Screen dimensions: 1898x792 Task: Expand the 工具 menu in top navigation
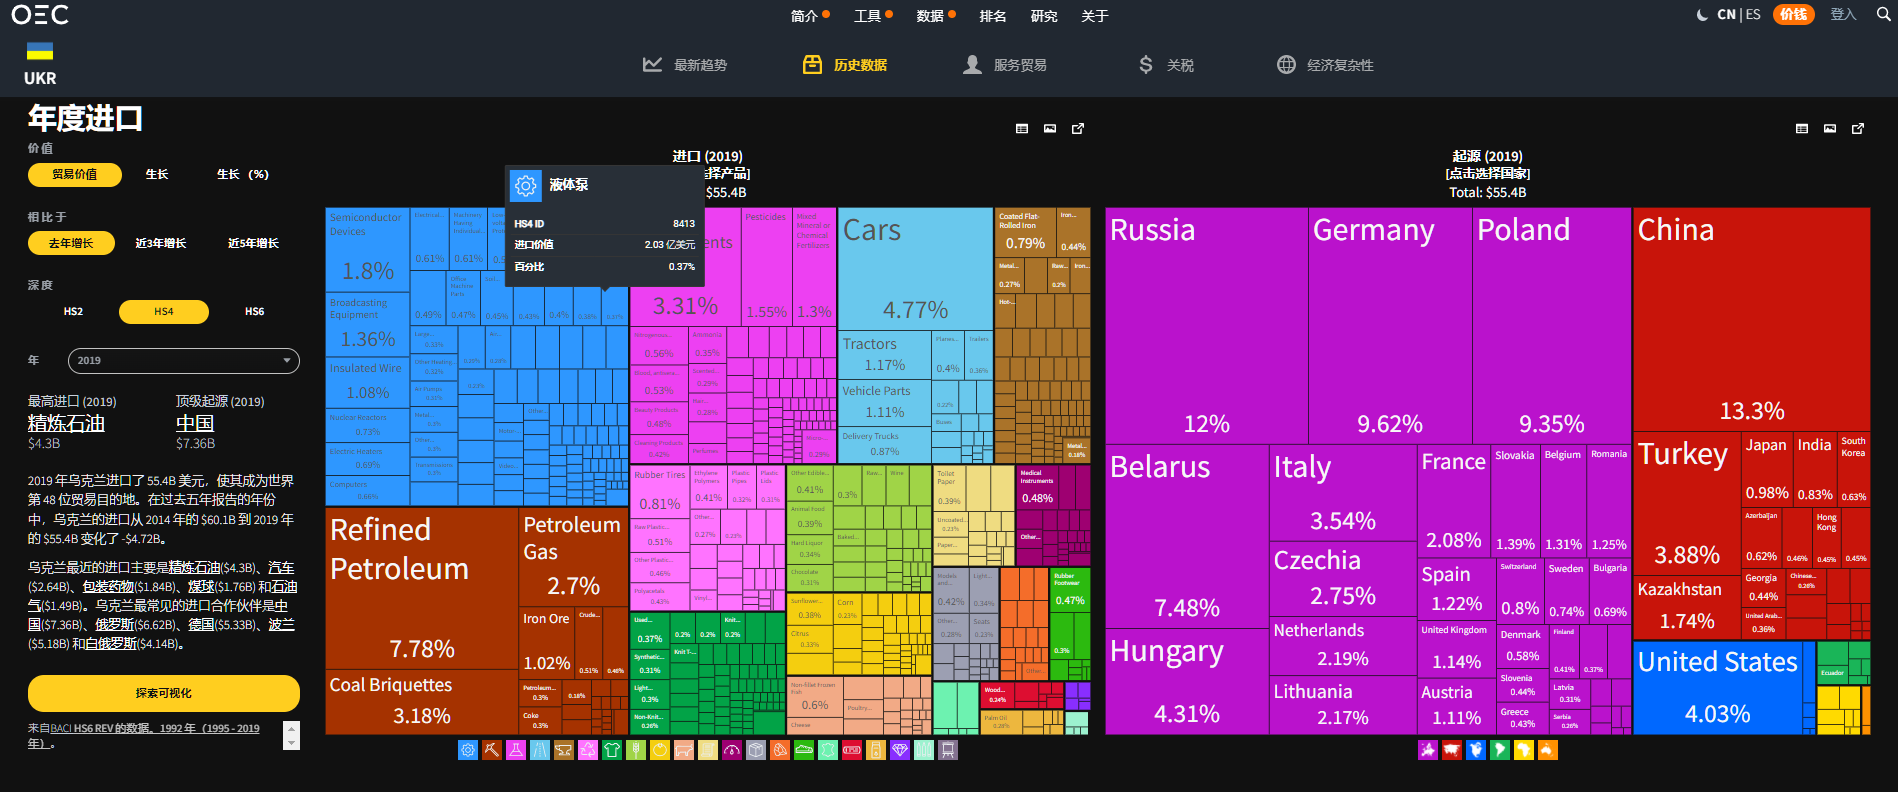click(872, 16)
